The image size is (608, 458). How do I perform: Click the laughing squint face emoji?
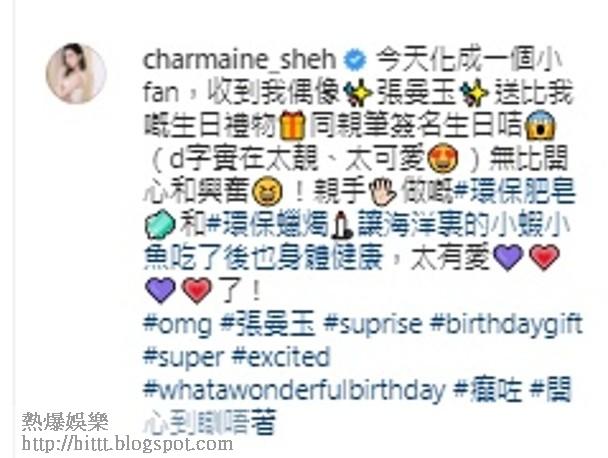pyautogui.click(x=268, y=191)
